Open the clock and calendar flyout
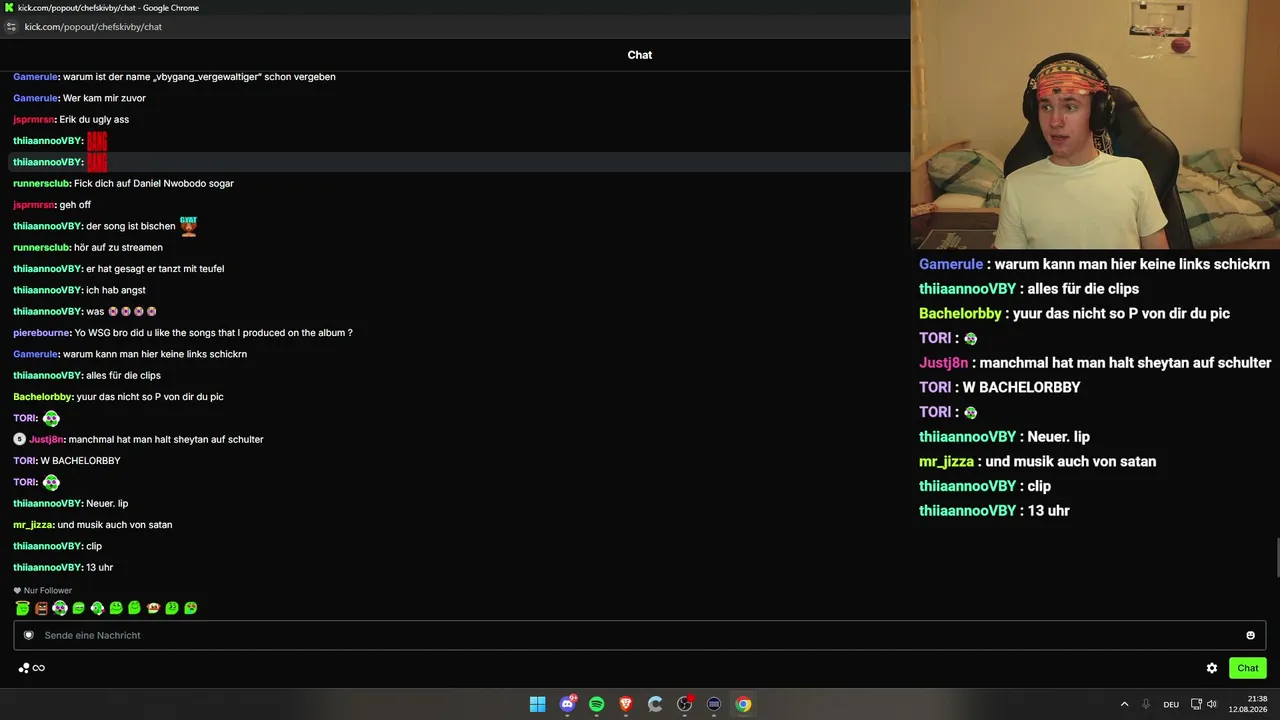Image resolution: width=1280 pixels, height=720 pixels. pos(1249,704)
